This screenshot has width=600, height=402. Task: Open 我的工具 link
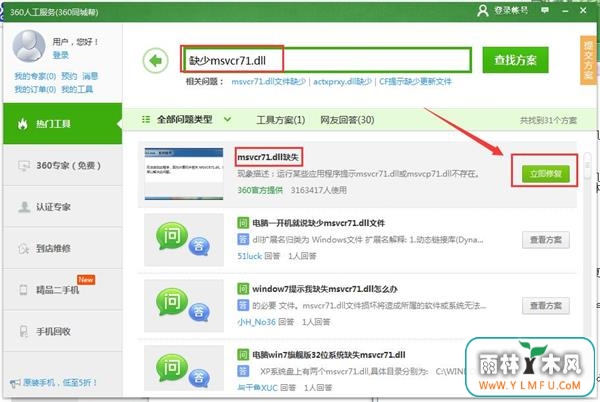tap(77, 89)
